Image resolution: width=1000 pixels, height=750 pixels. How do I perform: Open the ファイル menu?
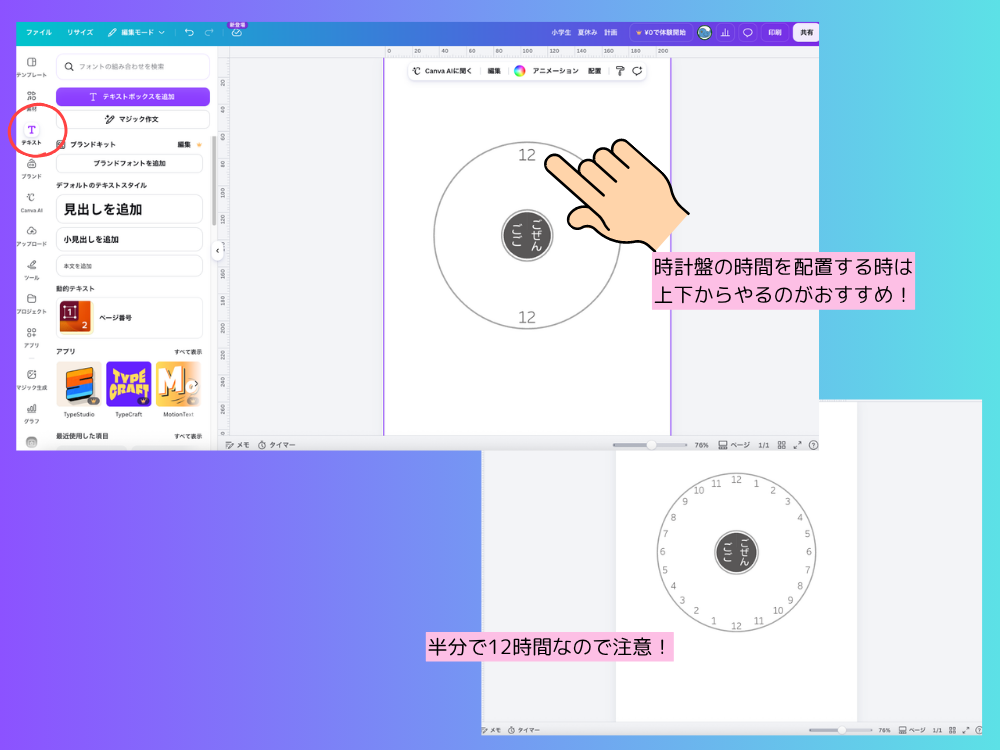[x=39, y=33]
